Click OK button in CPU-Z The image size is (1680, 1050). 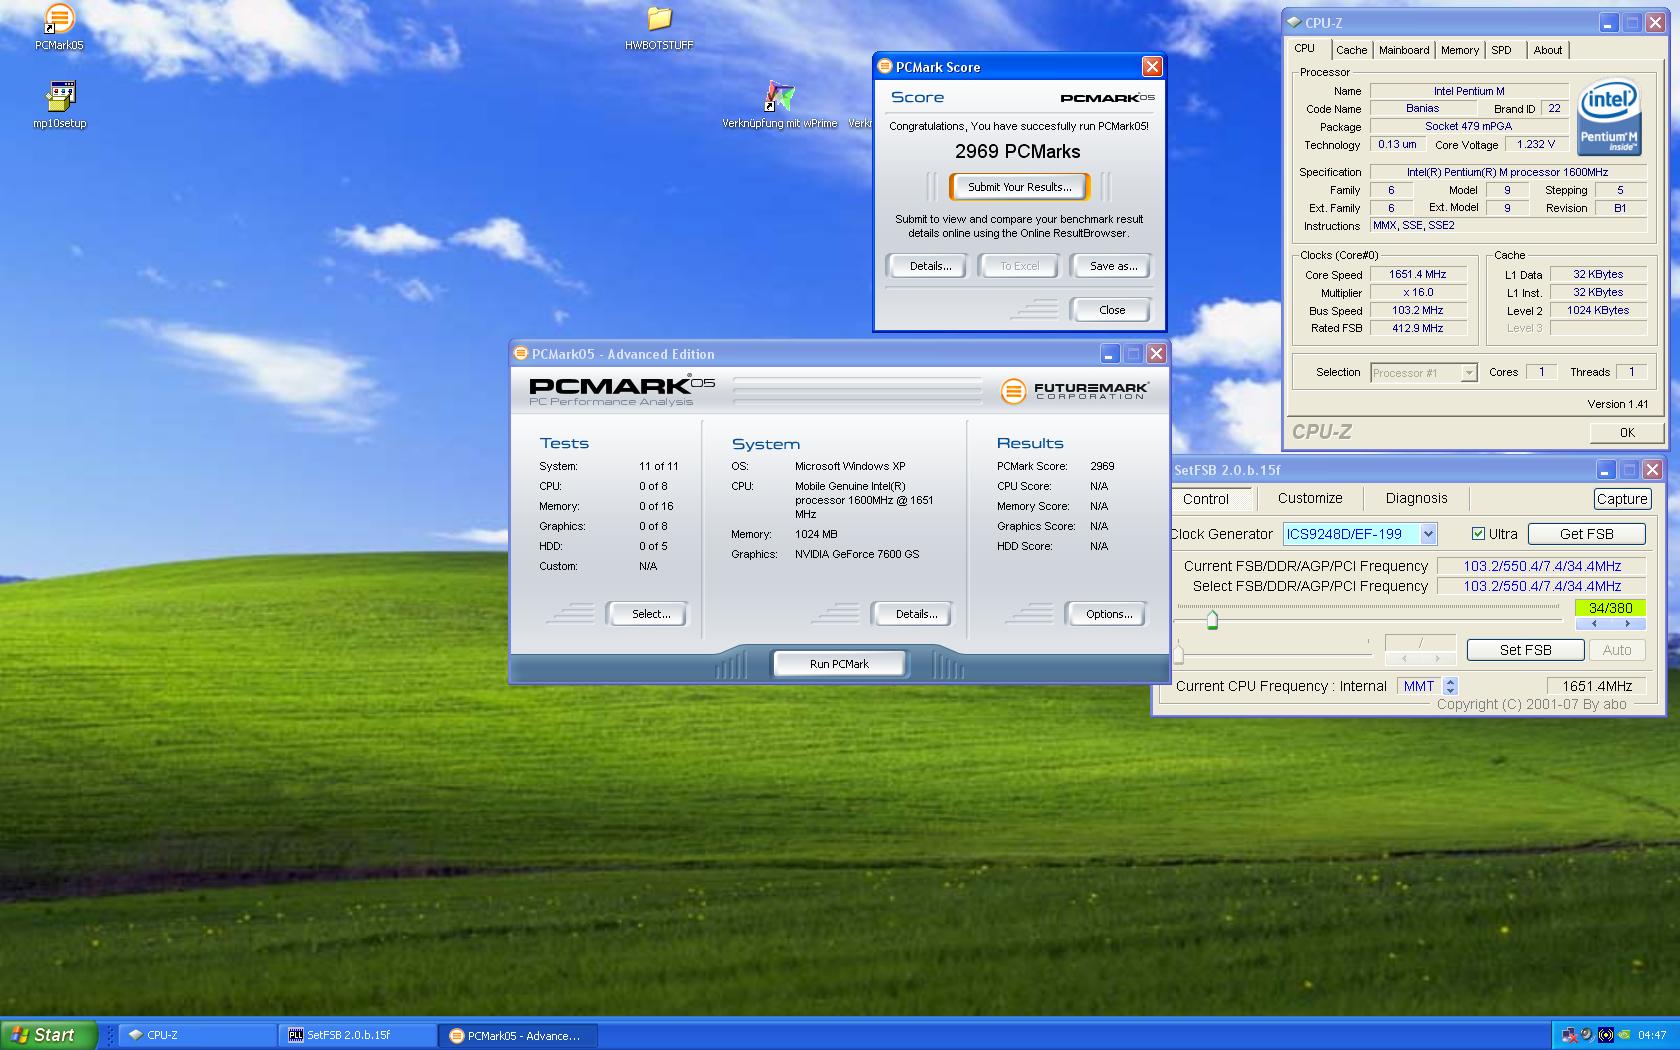[x=1627, y=432]
